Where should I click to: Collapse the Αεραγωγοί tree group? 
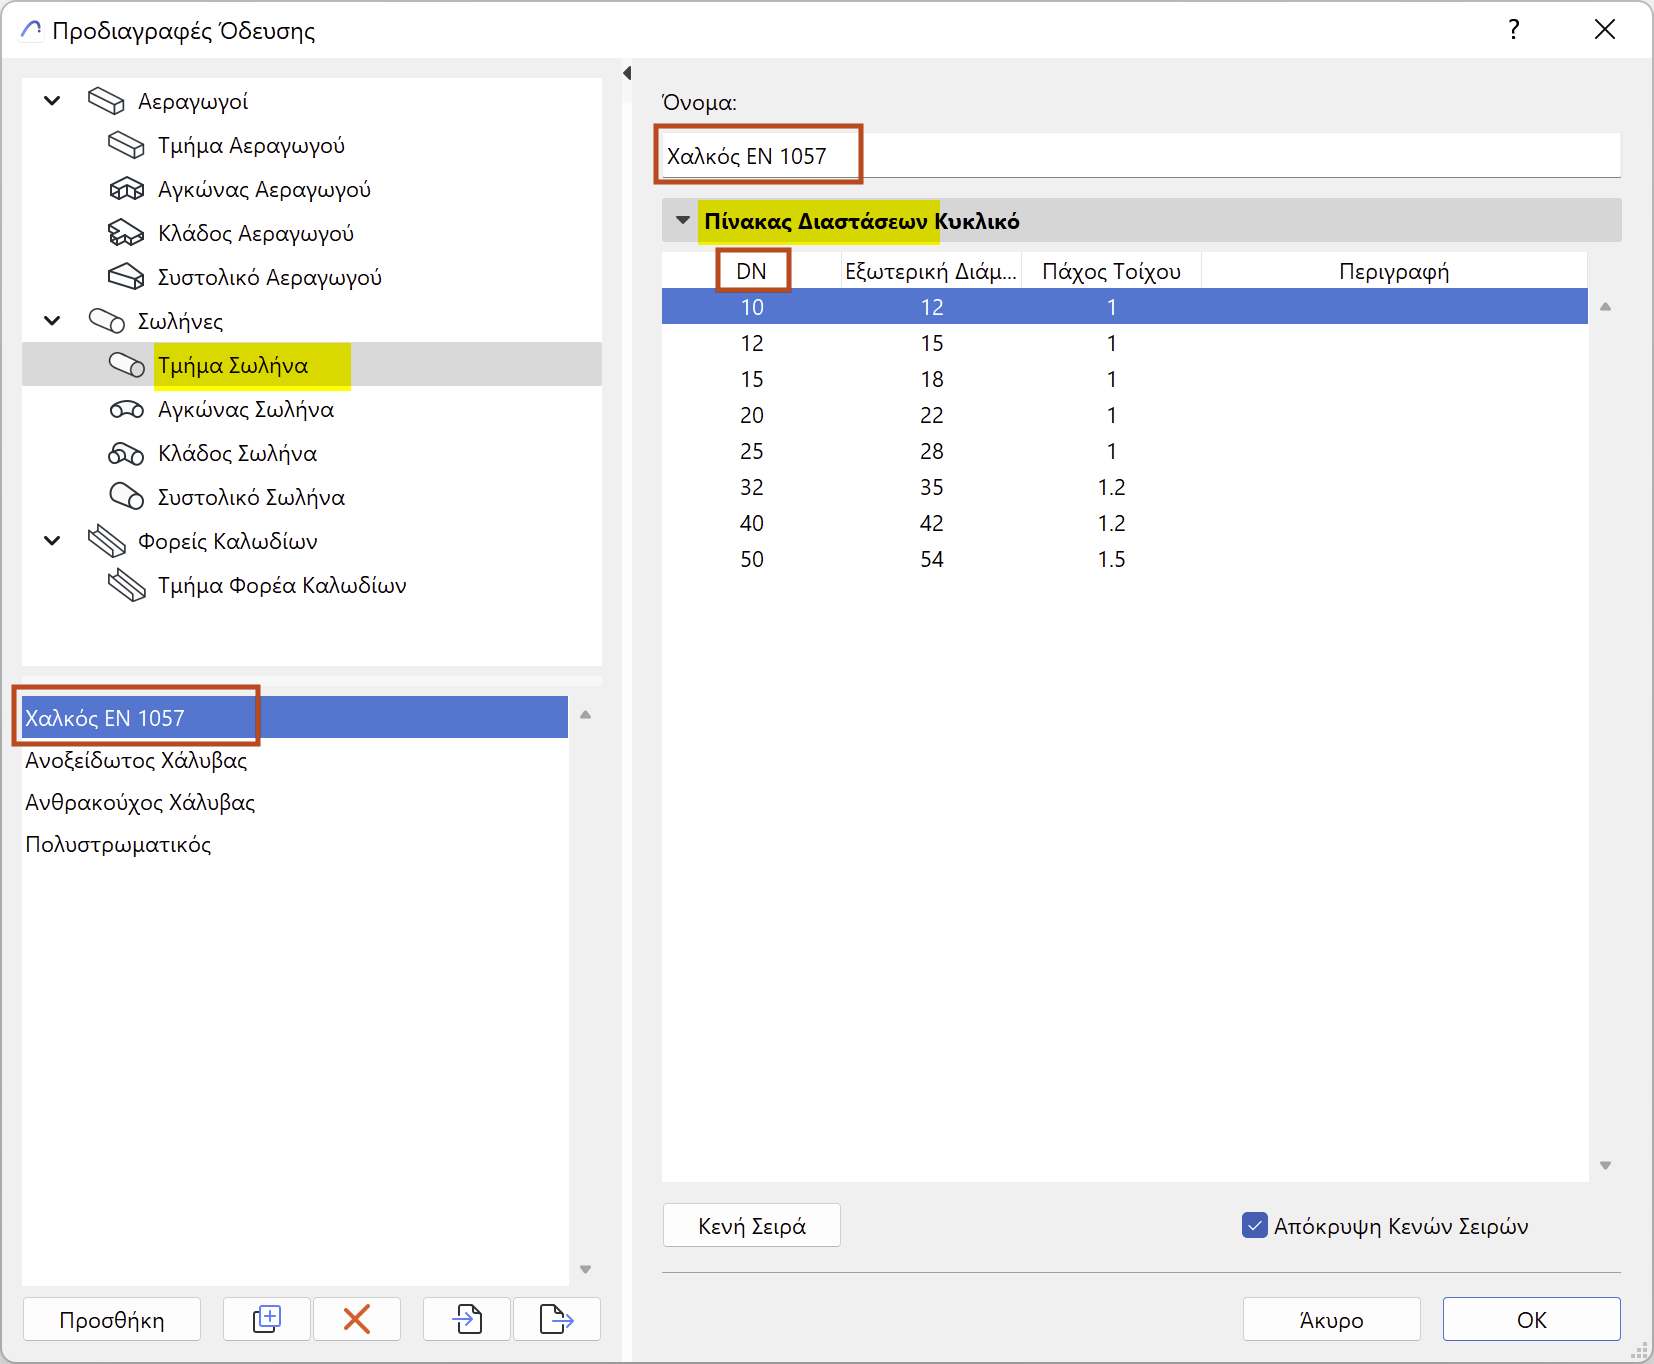(x=53, y=101)
